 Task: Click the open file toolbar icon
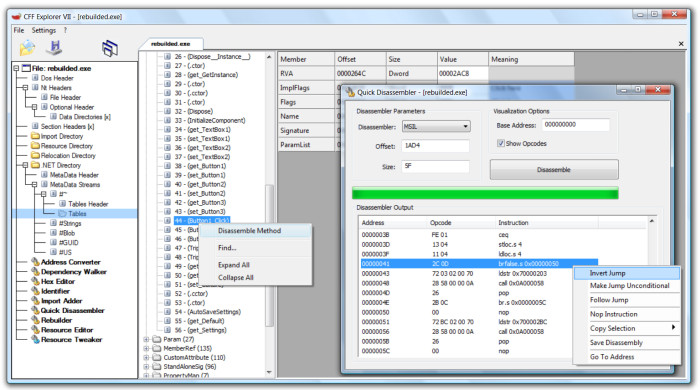pyautogui.click(x=27, y=48)
